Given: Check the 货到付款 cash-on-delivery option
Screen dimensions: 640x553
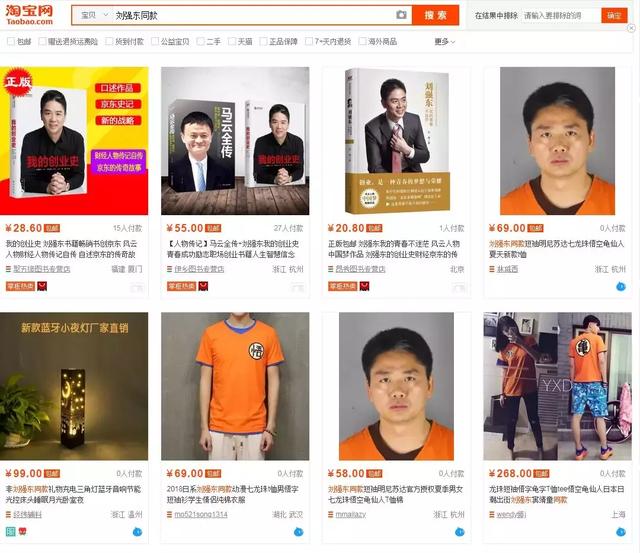Looking at the screenshot, I should tap(109, 41).
